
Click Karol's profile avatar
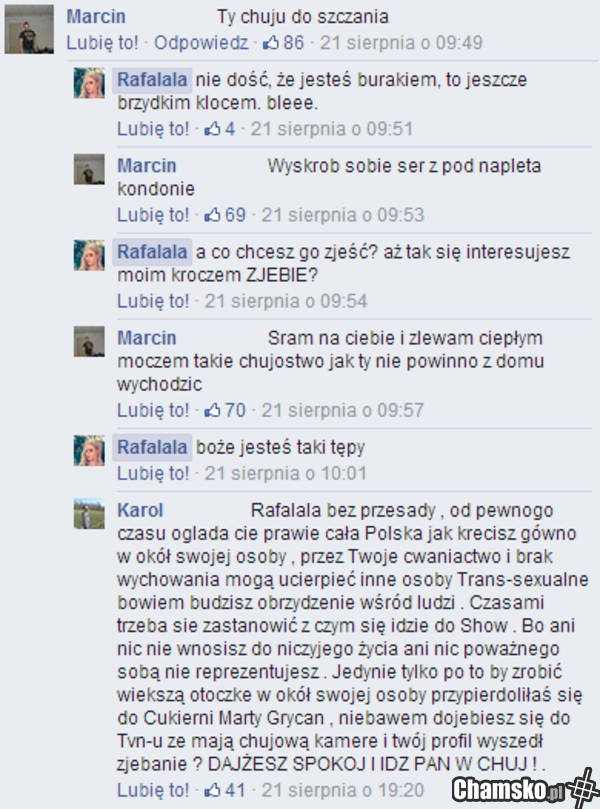pos(89,514)
